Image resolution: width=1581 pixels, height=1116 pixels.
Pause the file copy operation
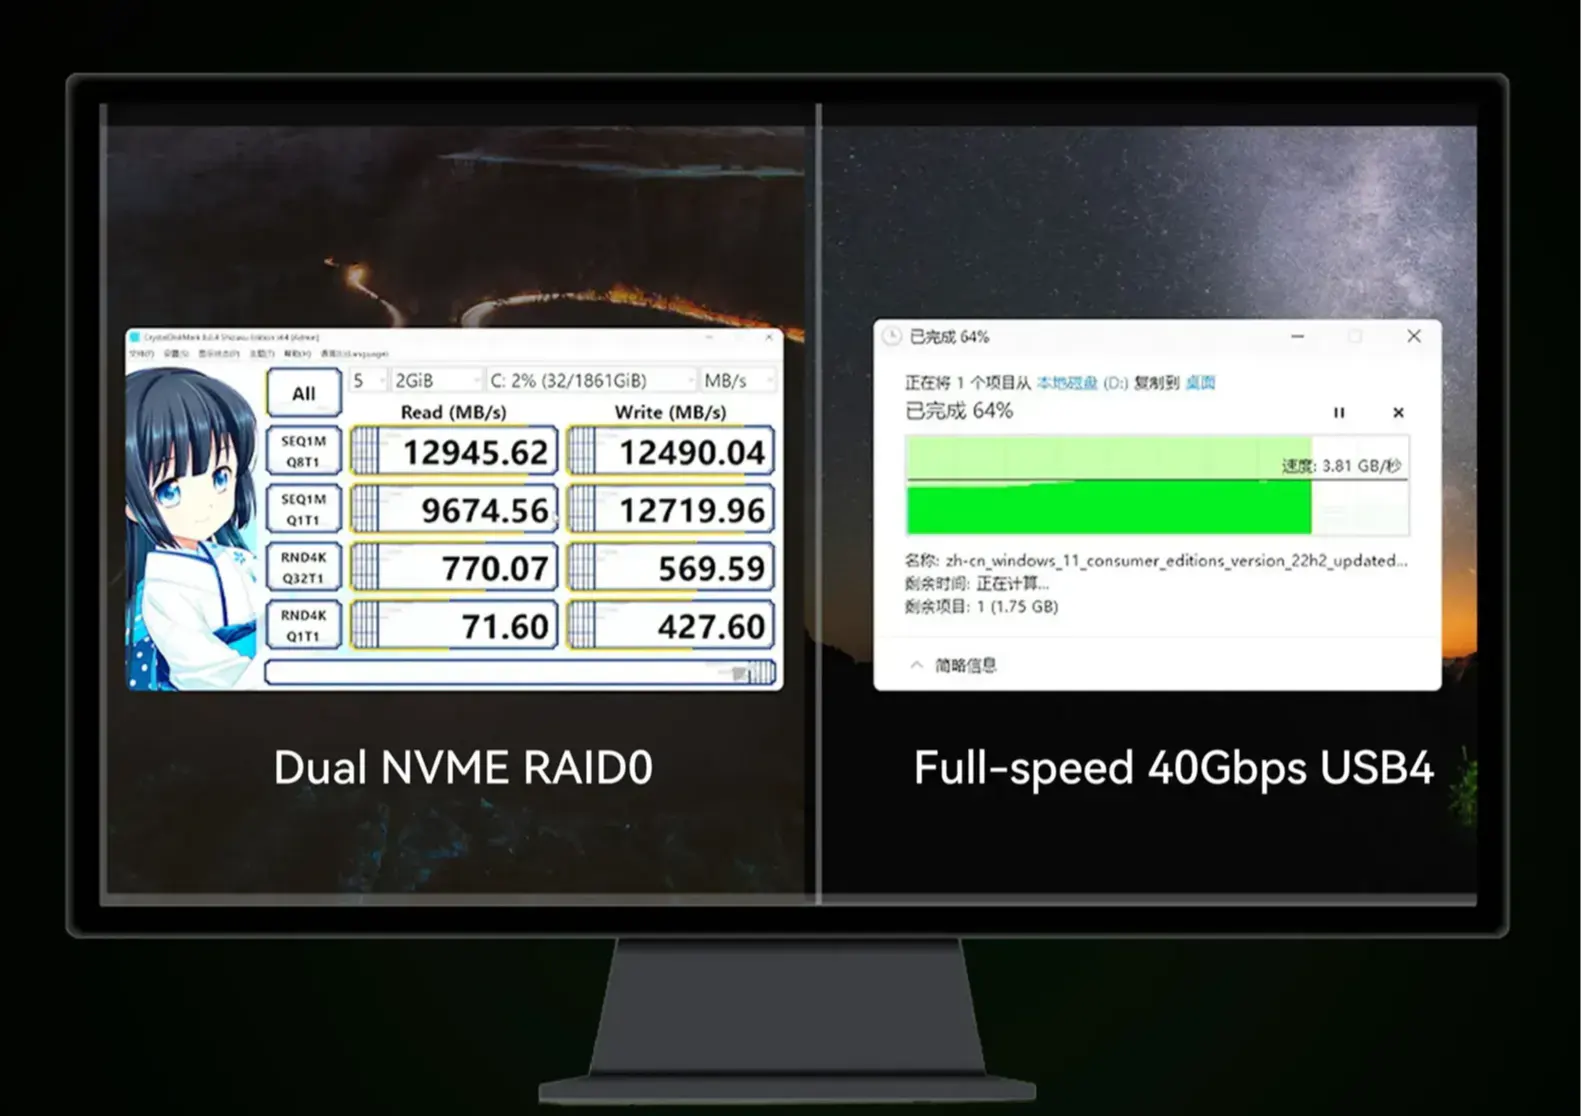(x=1339, y=412)
